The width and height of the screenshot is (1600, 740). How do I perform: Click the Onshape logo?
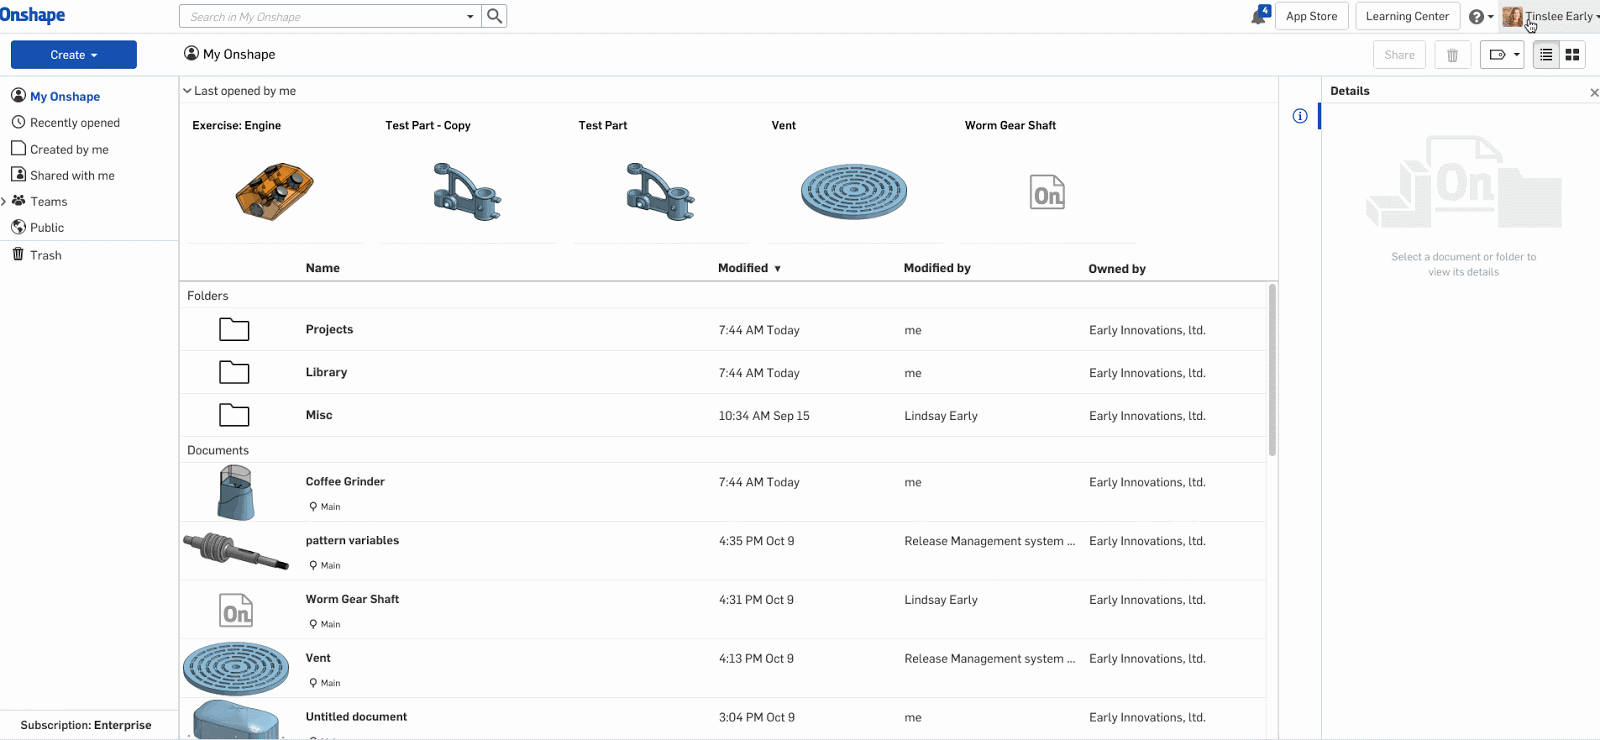coord(33,15)
